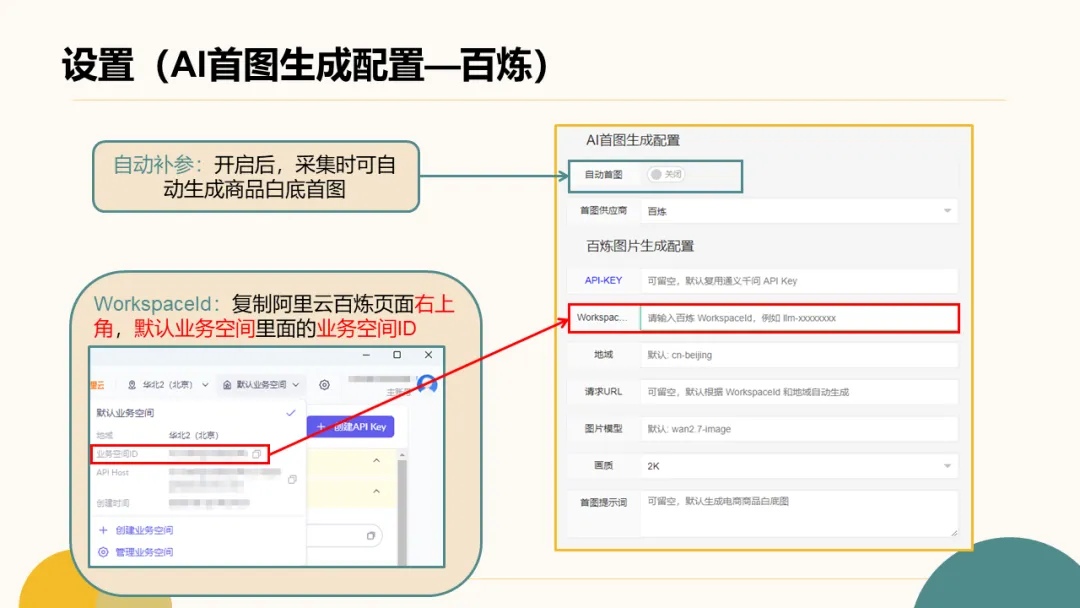Click the 图片模型 field with wan2.7-image placeholder
The height and width of the screenshot is (608, 1080).
pos(799,429)
